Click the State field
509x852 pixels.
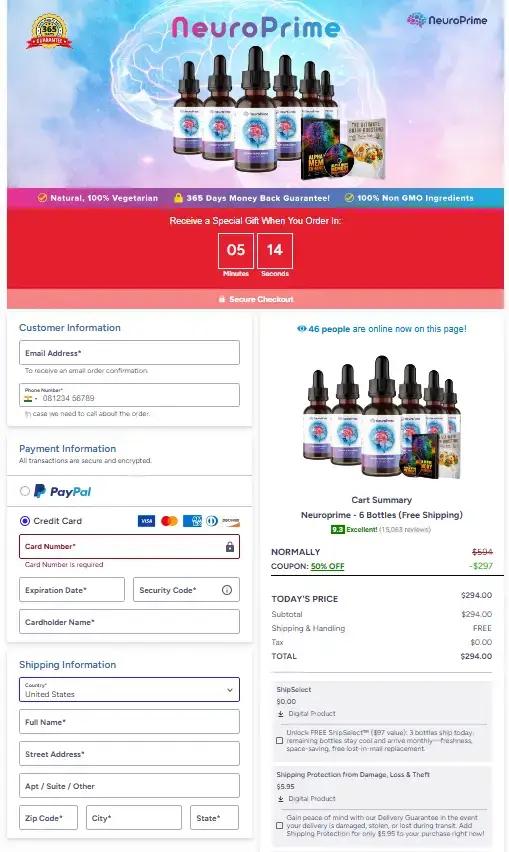pyautogui.click(x=214, y=818)
